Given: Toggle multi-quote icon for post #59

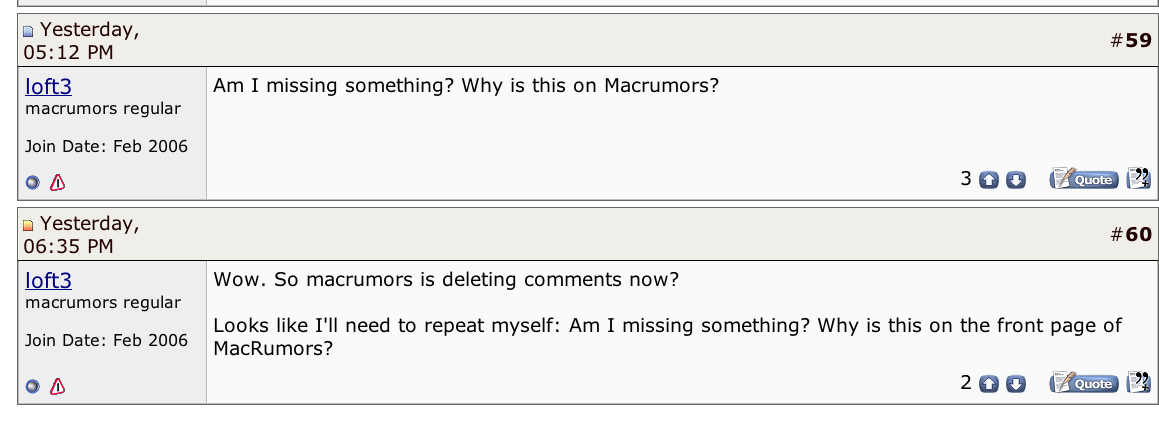Looking at the screenshot, I should 1138,178.
